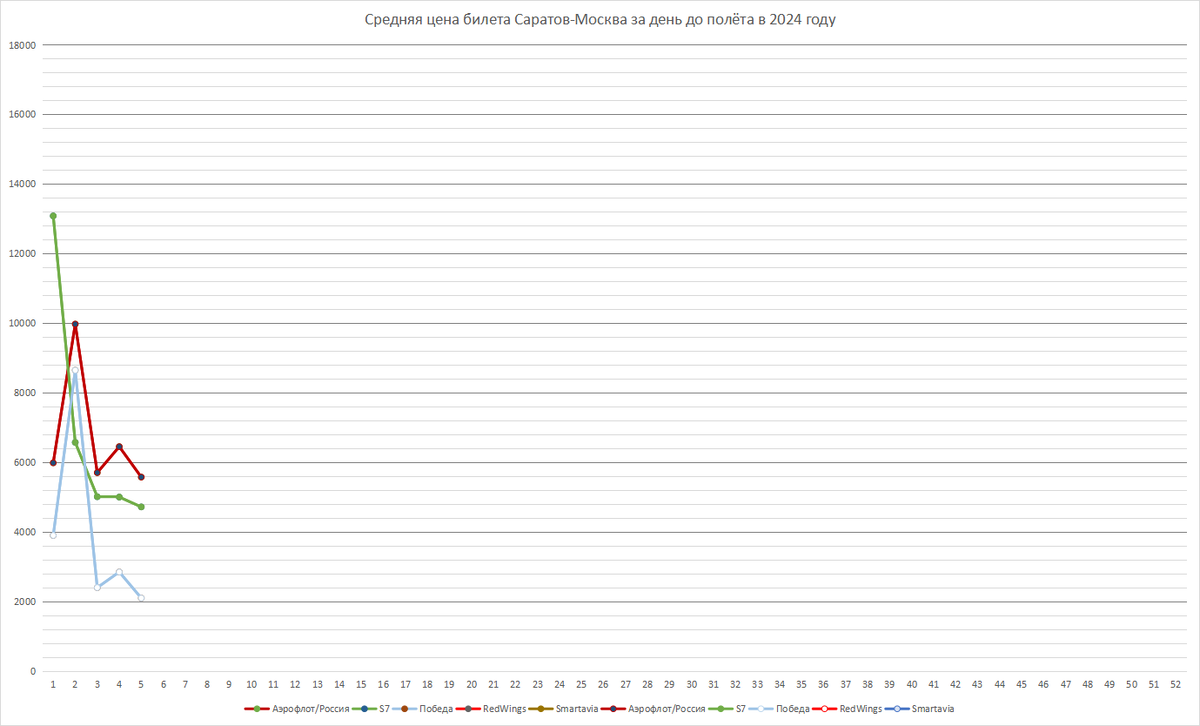
Task: Click the Победа legend entry with brown marker
Action: click(424, 709)
